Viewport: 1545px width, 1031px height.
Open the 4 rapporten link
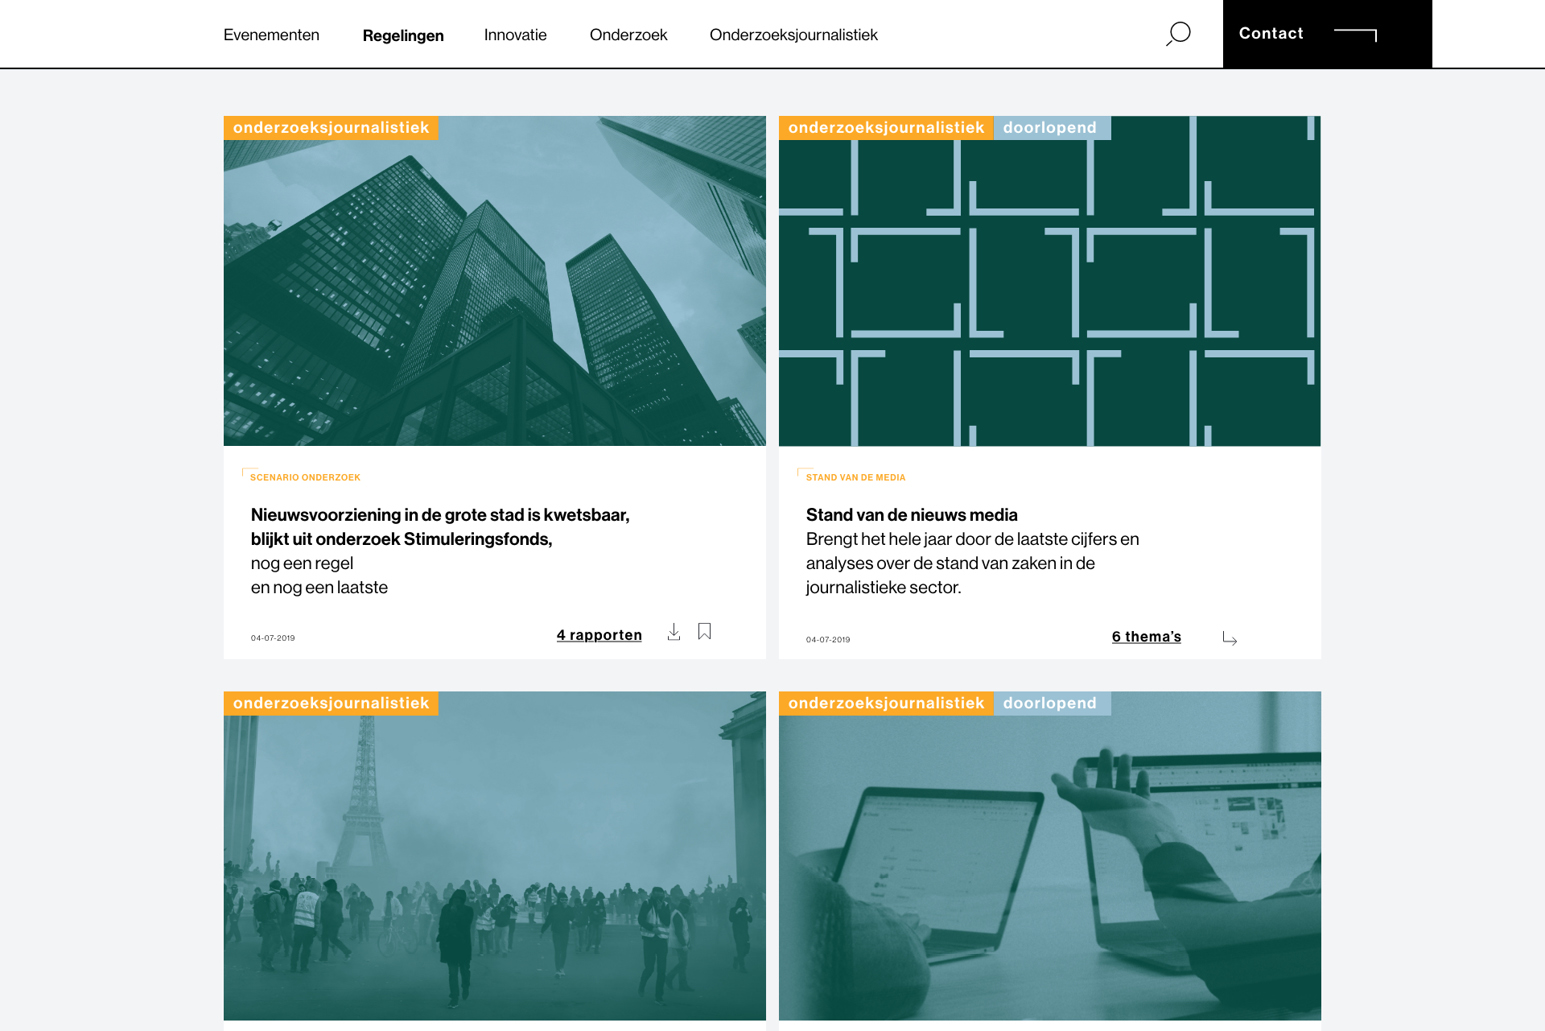[599, 635]
